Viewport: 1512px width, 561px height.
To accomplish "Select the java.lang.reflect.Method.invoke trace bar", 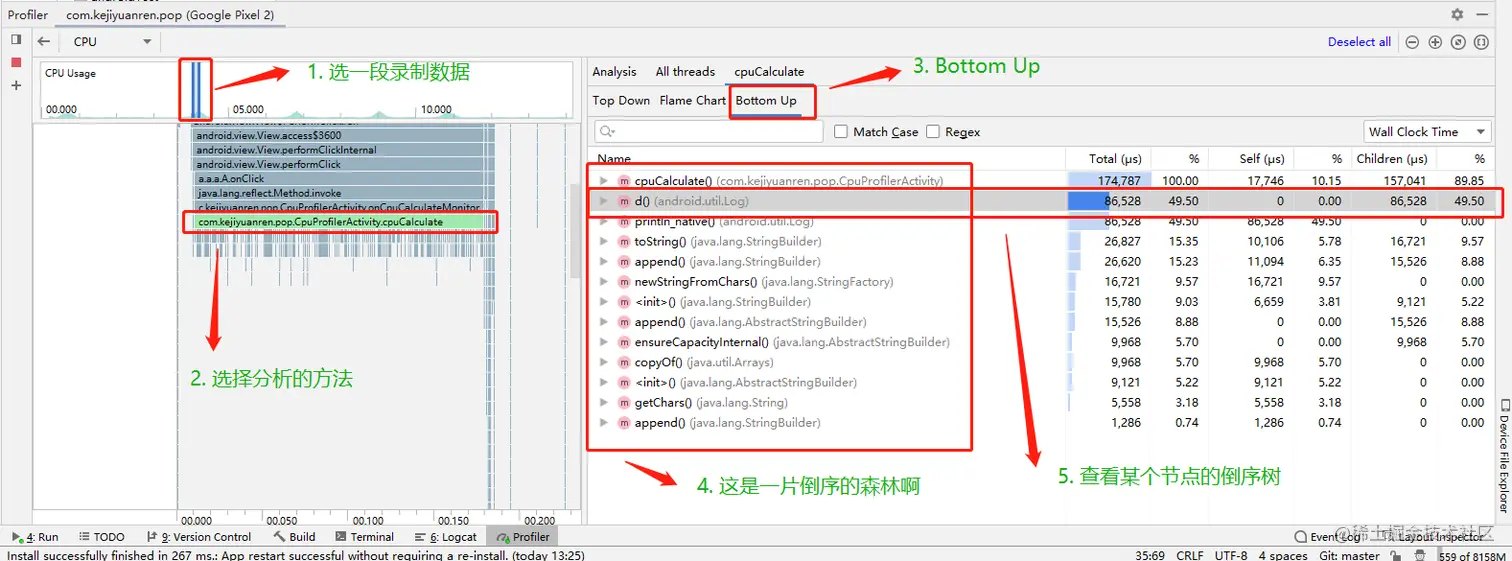I will [x=338, y=193].
